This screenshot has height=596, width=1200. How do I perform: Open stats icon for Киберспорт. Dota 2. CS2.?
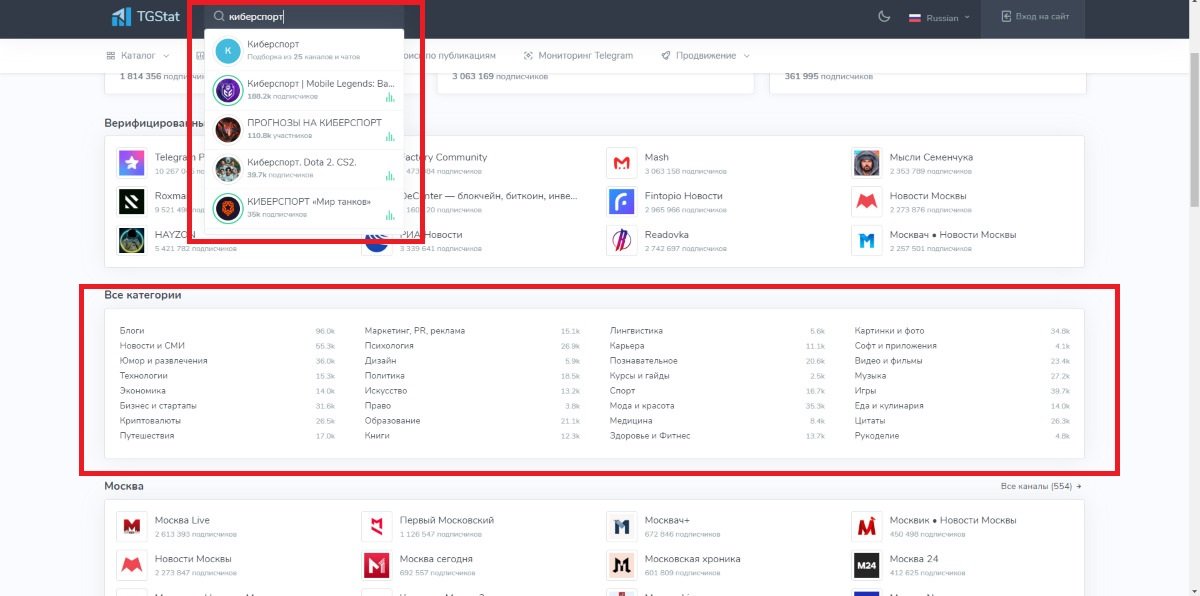pos(389,174)
